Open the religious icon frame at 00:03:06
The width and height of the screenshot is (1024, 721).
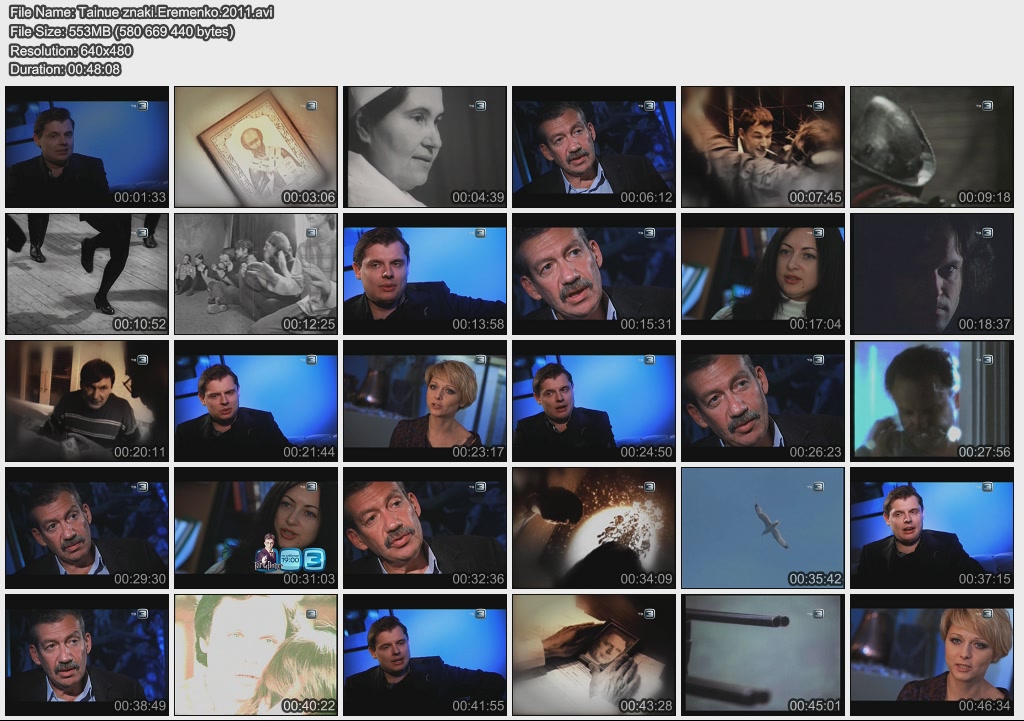coord(256,146)
